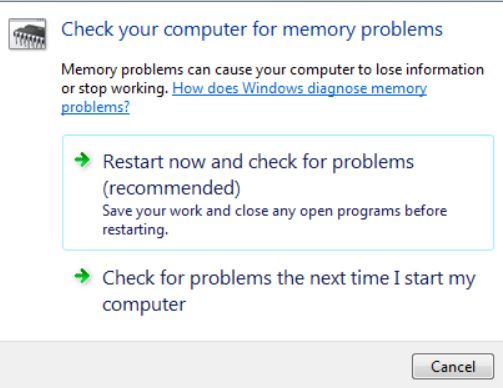Click the 'computer' word under next-time option
Viewport: 503px width, 388px height.
coord(144,305)
